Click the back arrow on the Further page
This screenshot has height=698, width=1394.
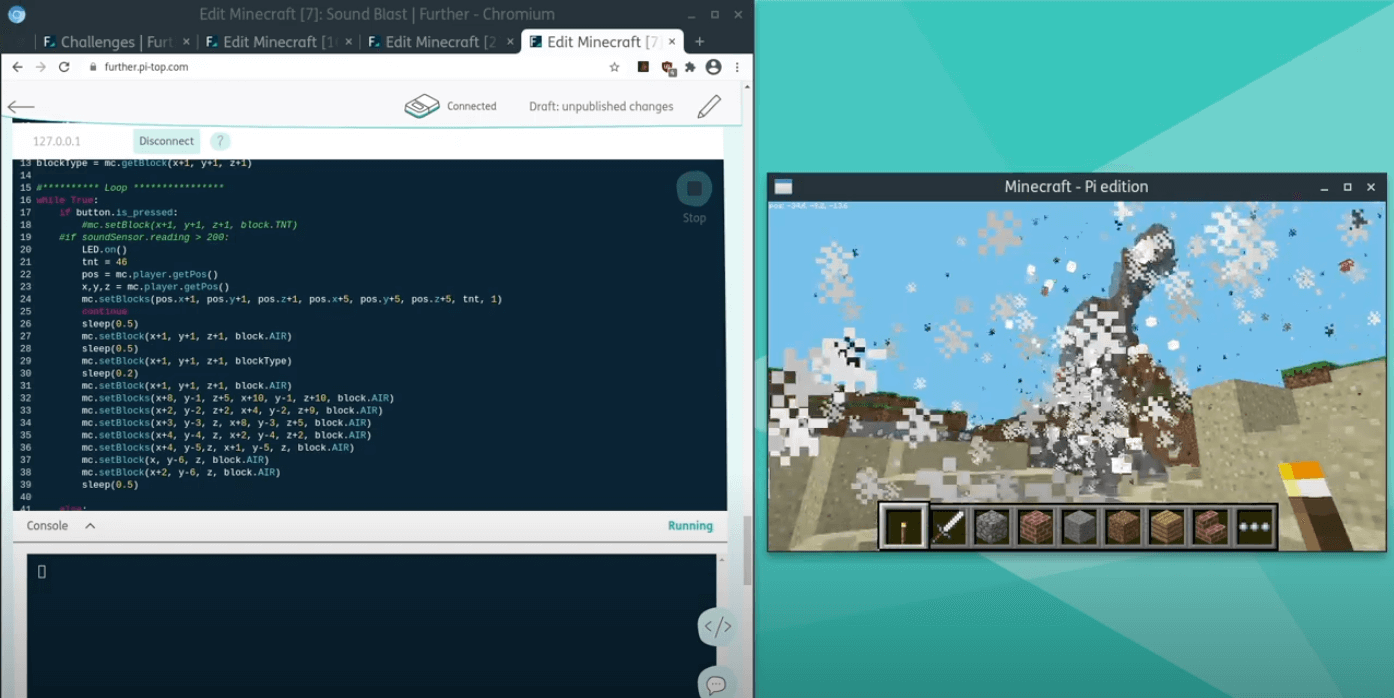(x=21, y=107)
